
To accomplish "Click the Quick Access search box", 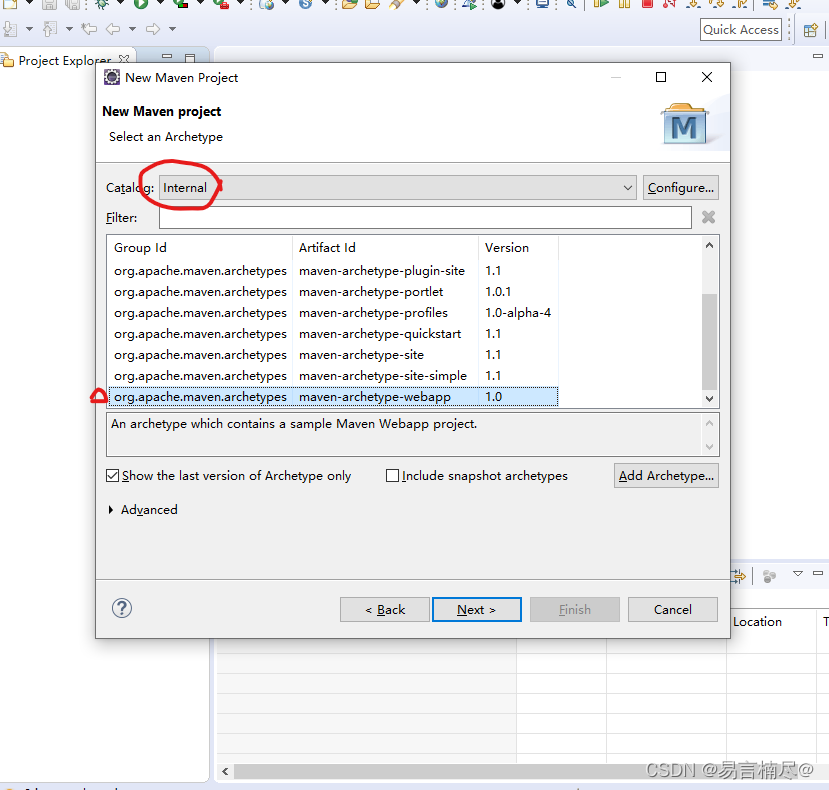I will [x=741, y=30].
